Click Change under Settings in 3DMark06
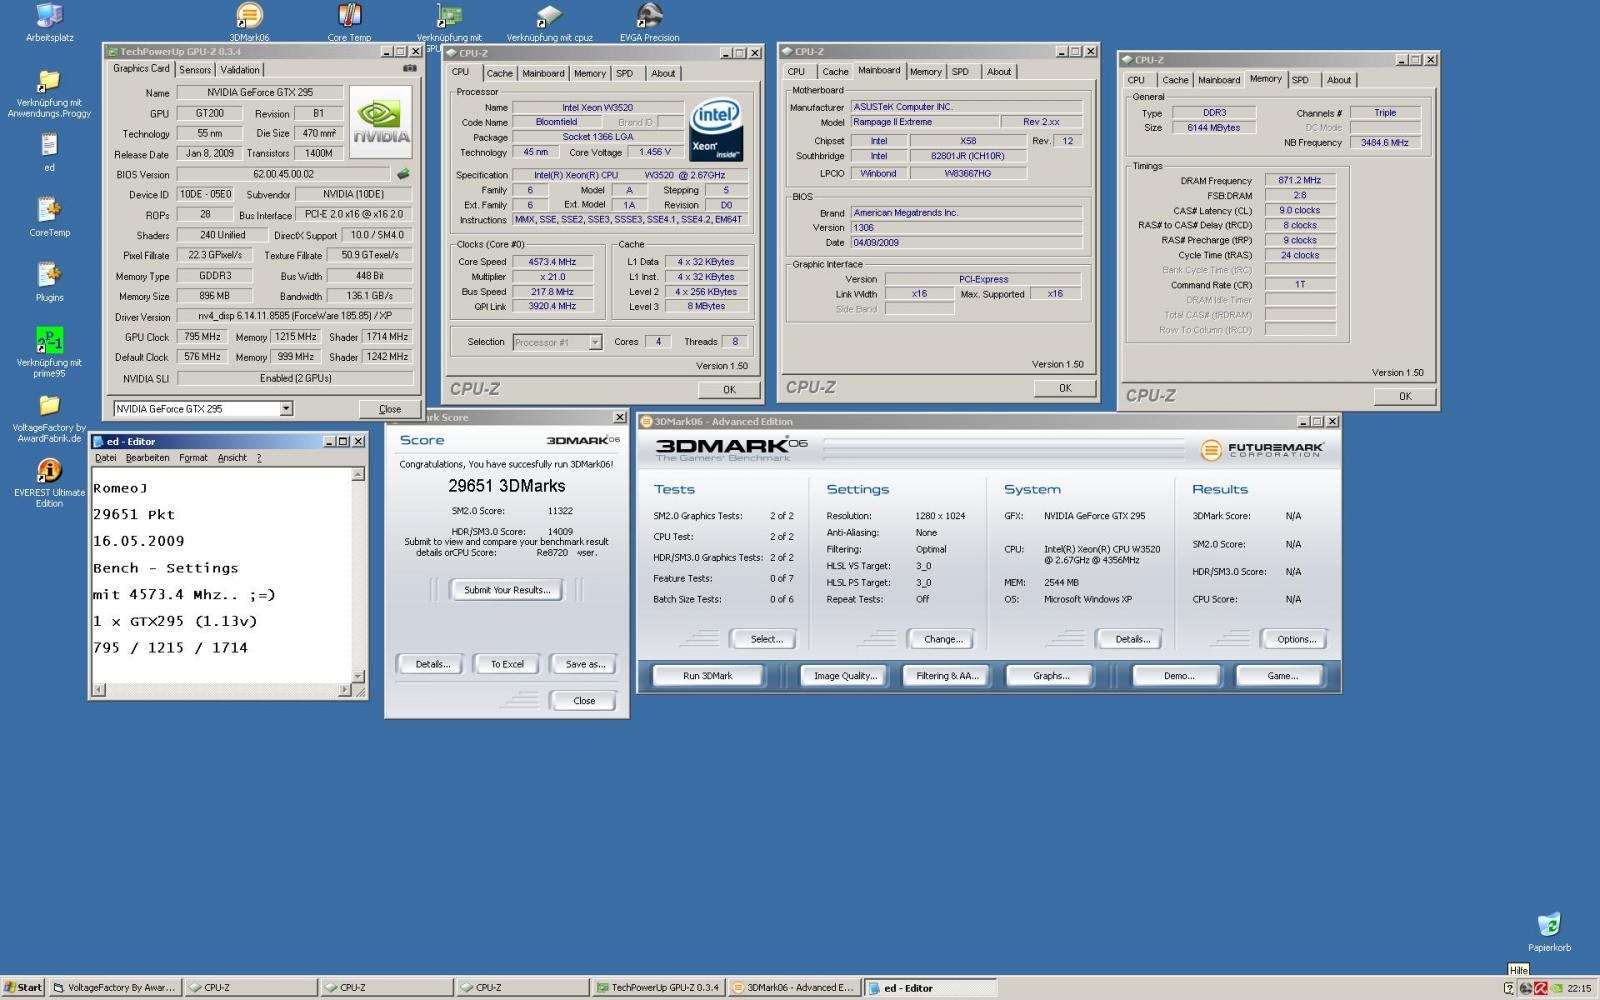This screenshot has height=1000, width=1600. pos(943,639)
